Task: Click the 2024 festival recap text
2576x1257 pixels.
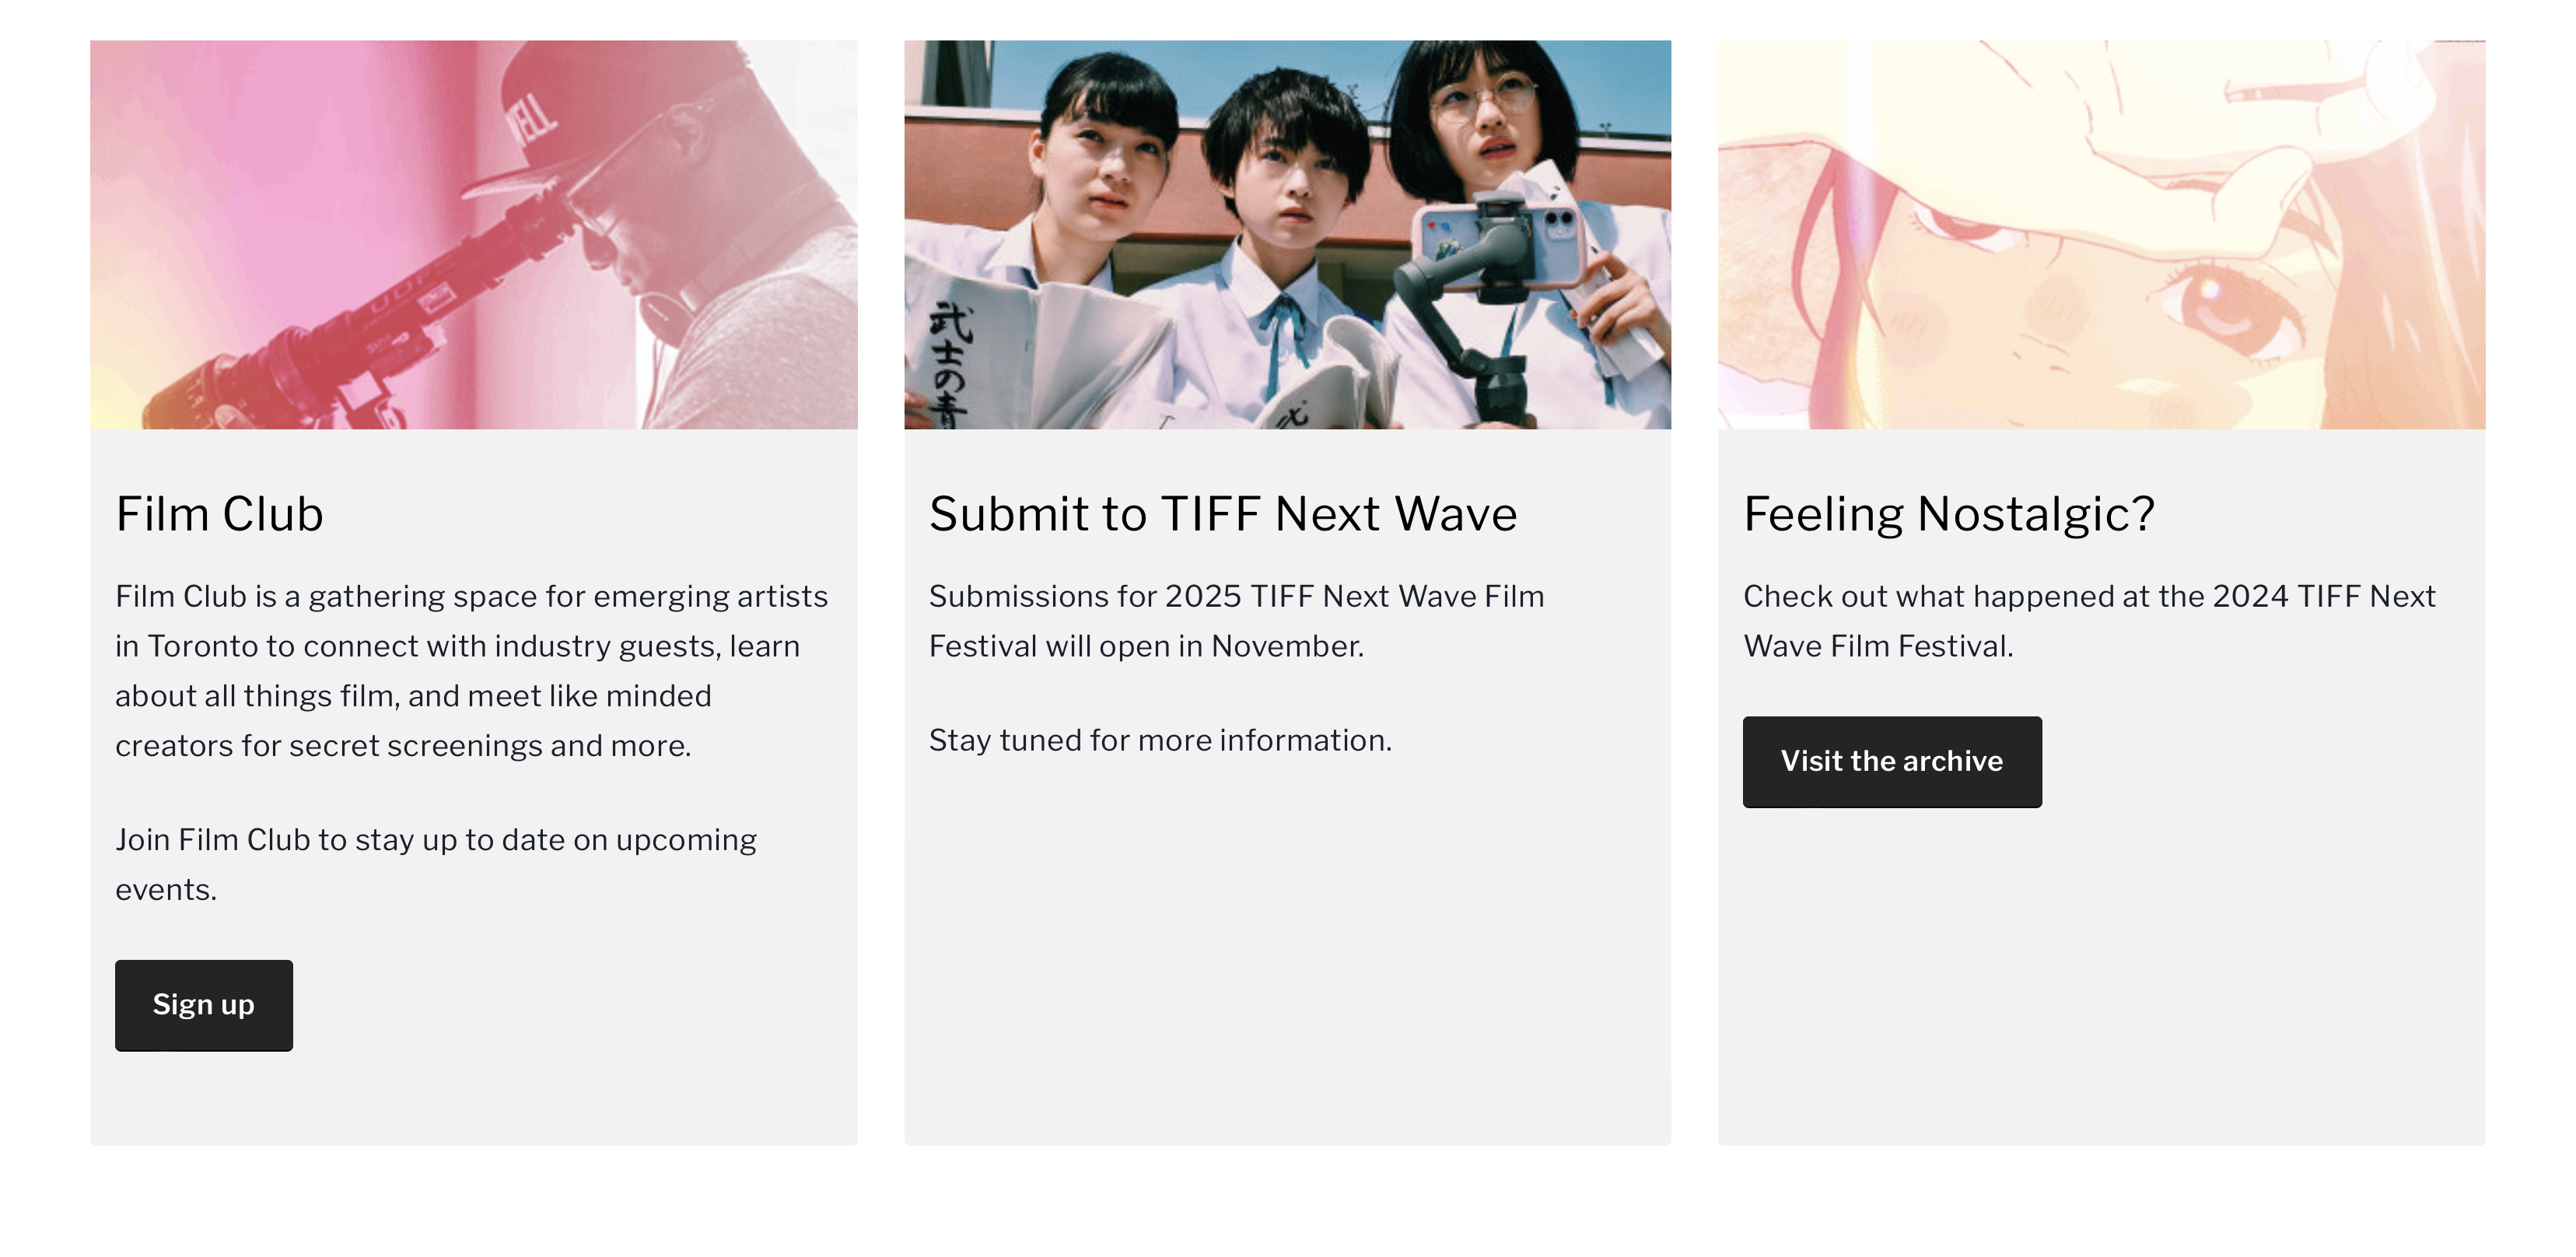Action: pos(2089,621)
